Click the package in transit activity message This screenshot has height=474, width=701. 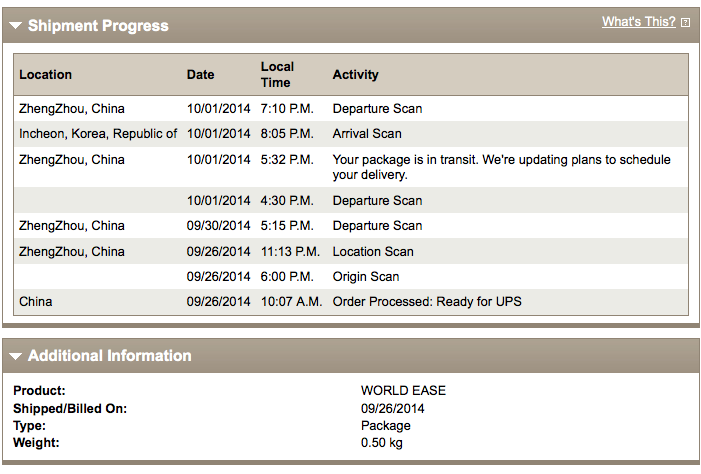(x=501, y=167)
